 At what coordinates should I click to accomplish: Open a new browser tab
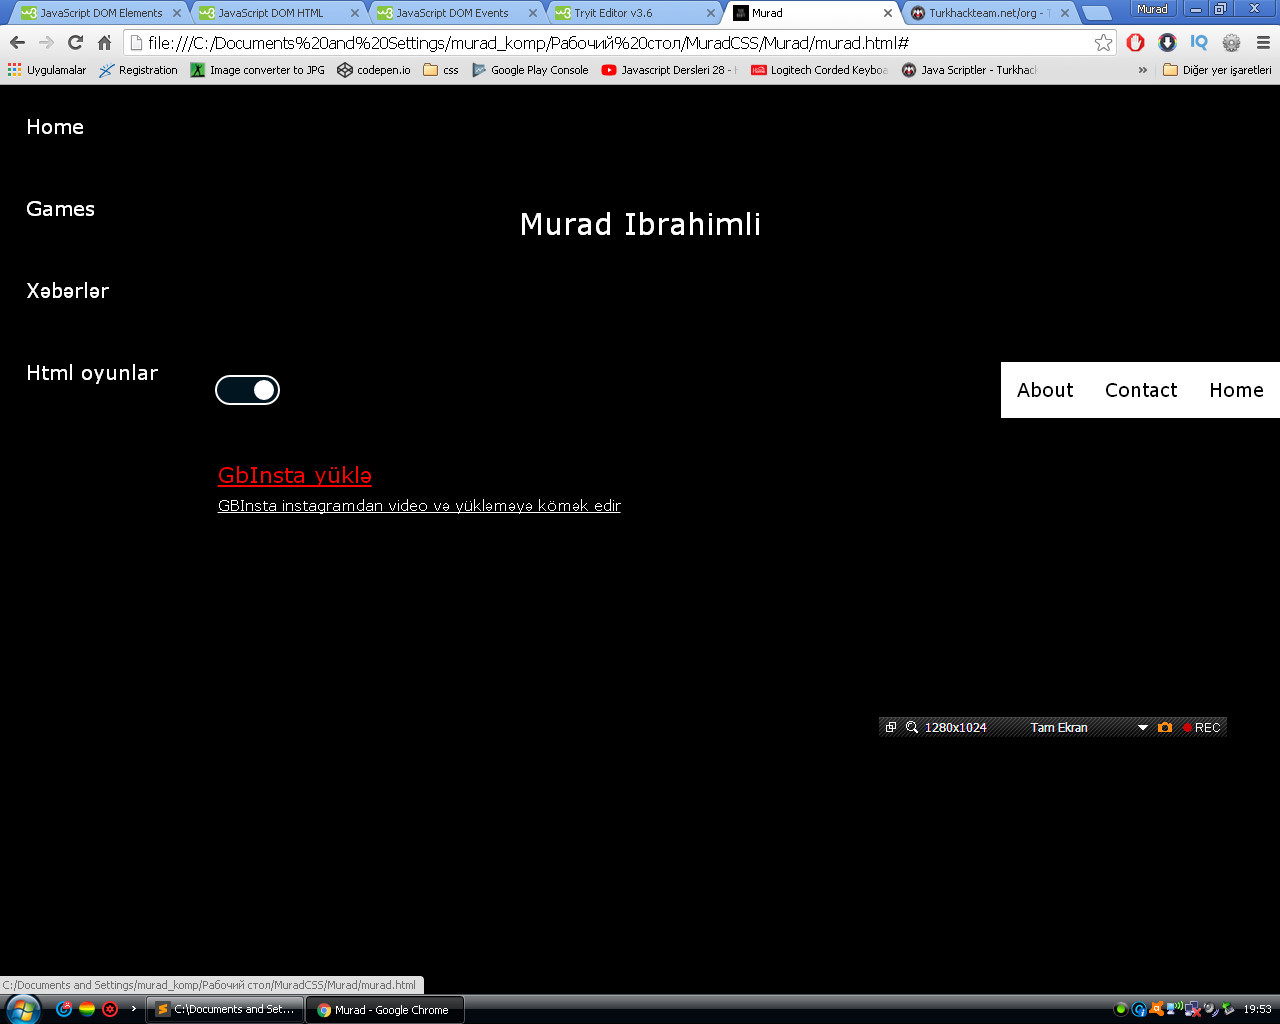coord(1097,13)
